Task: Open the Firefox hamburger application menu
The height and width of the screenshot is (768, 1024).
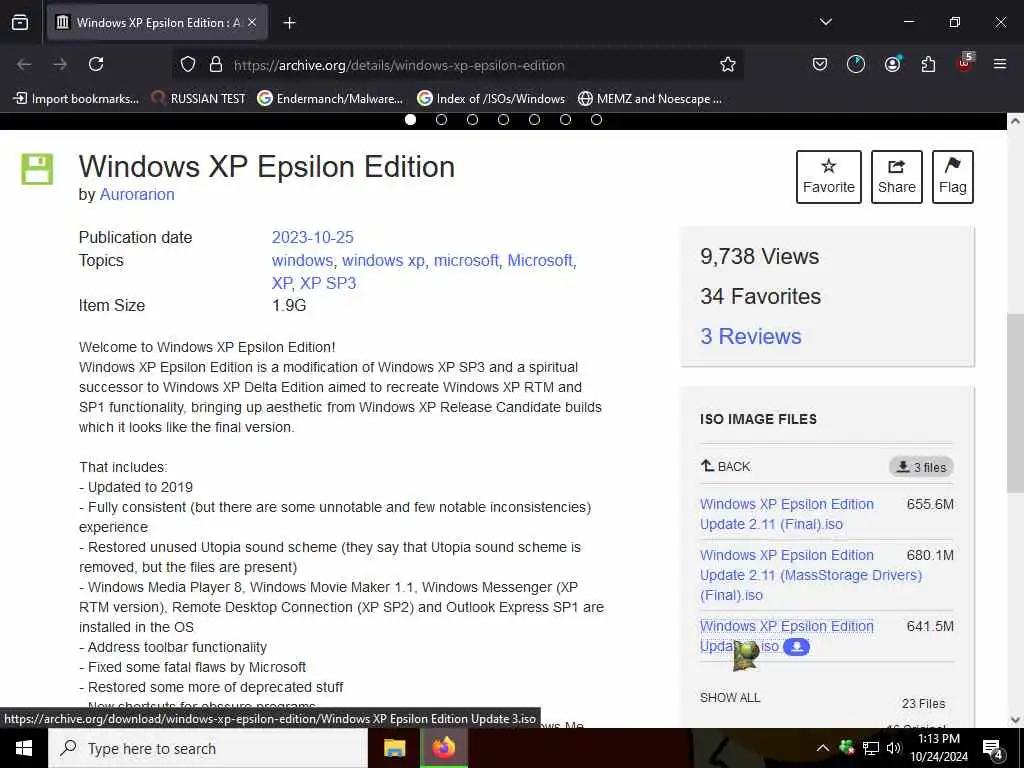Action: 1000,64
